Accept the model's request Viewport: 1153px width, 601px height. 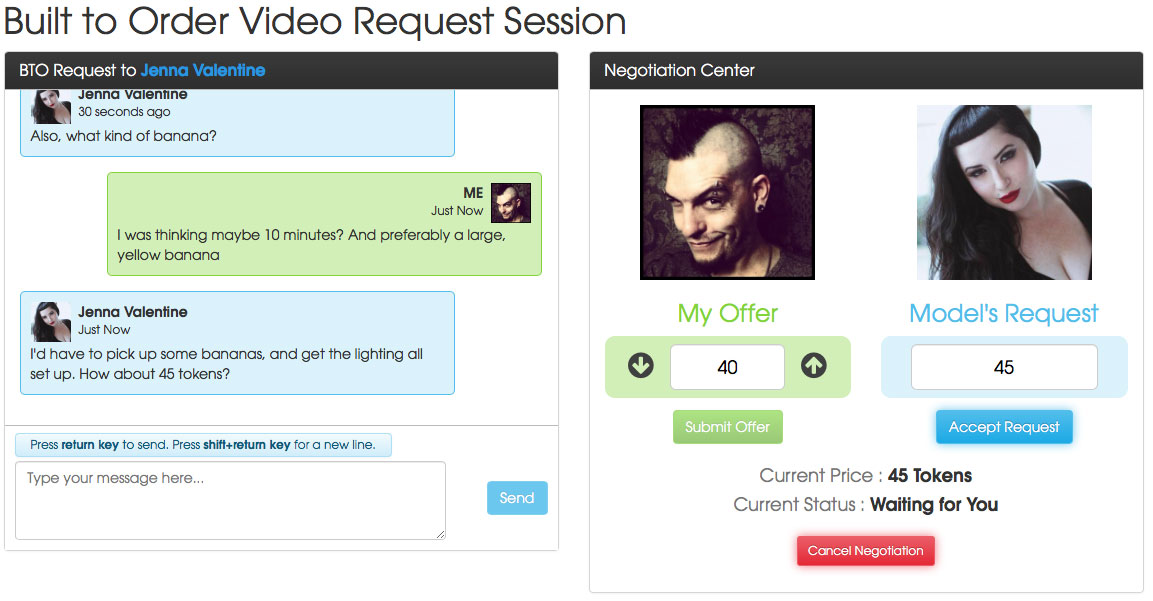(1004, 427)
